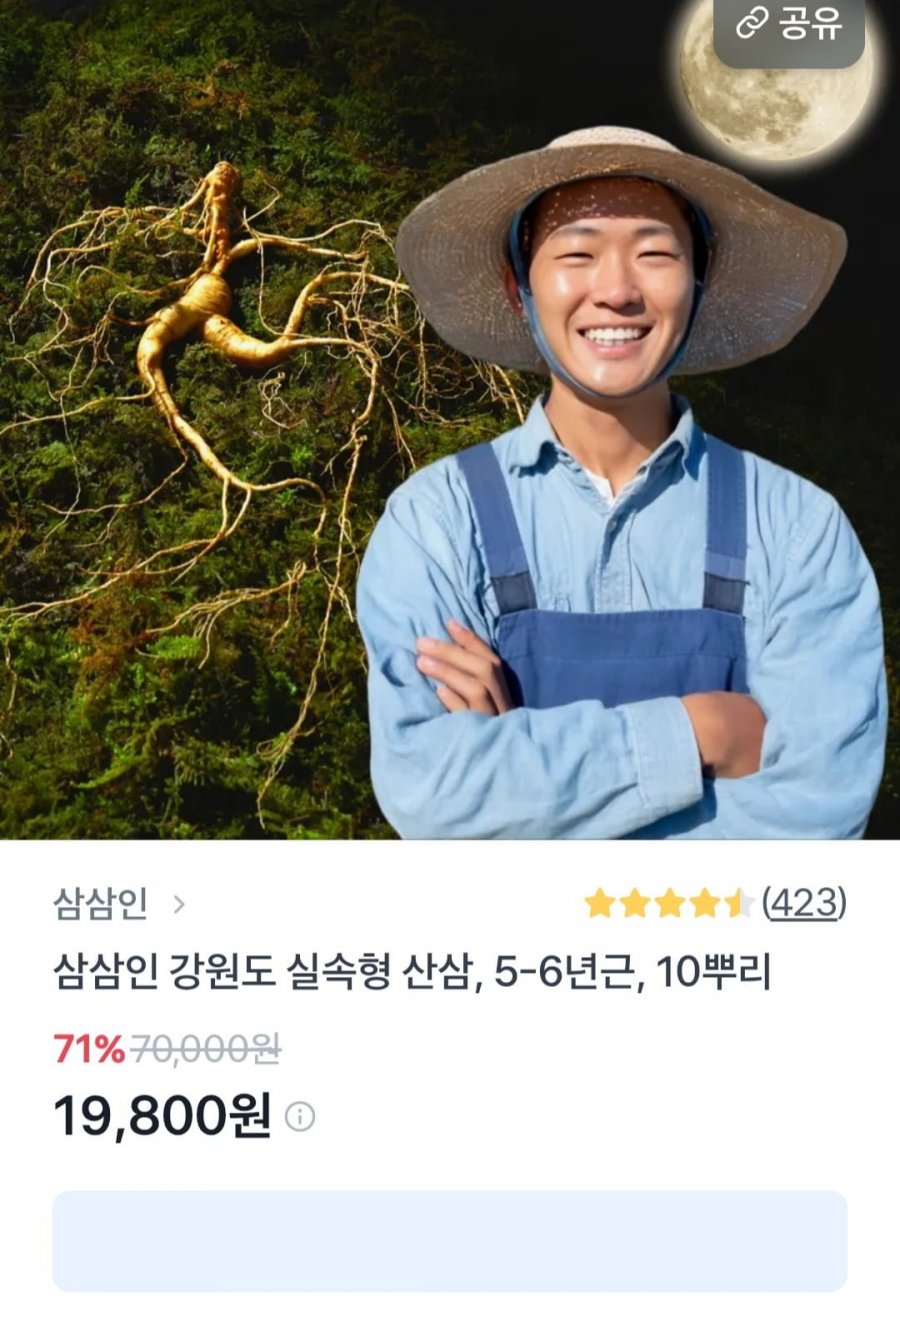Tap the red 71% discount label
Viewport: 900px width, 1336px height.
point(88,1049)
